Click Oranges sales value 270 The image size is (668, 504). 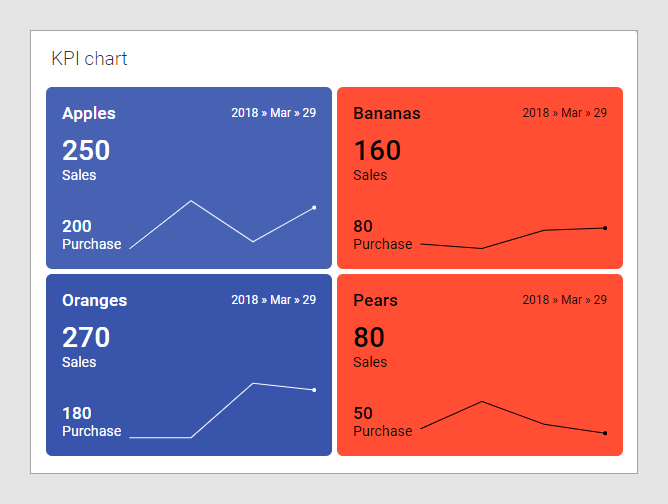click(x=86, y=338)
